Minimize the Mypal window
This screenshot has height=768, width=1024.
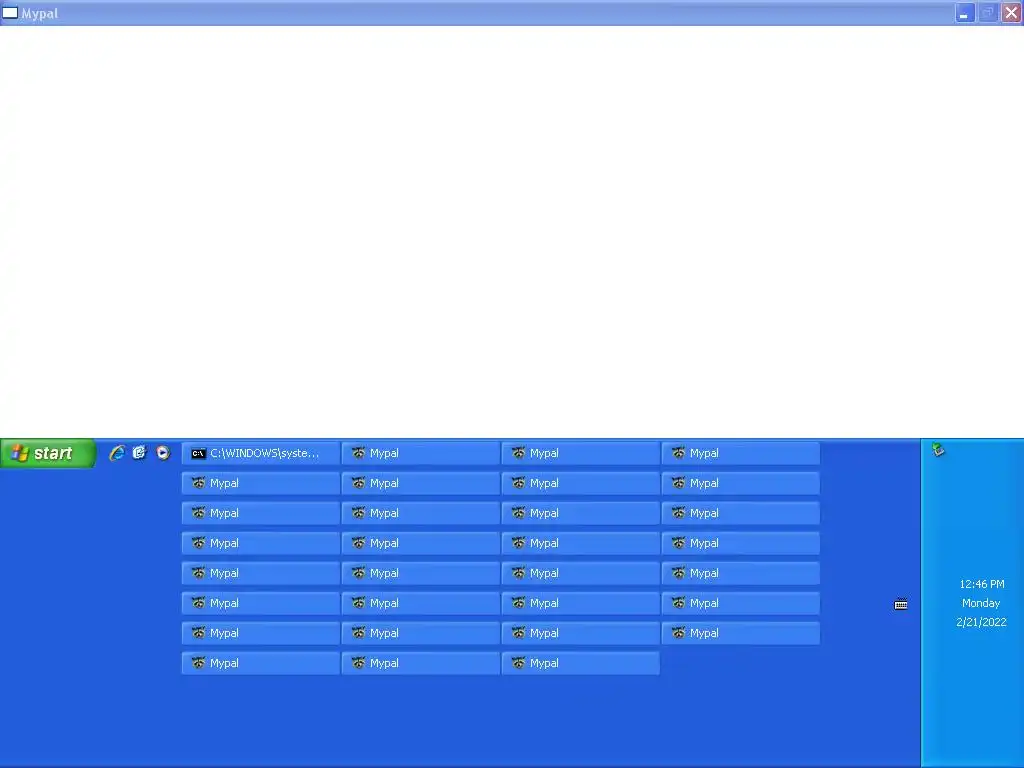point(965,12)
